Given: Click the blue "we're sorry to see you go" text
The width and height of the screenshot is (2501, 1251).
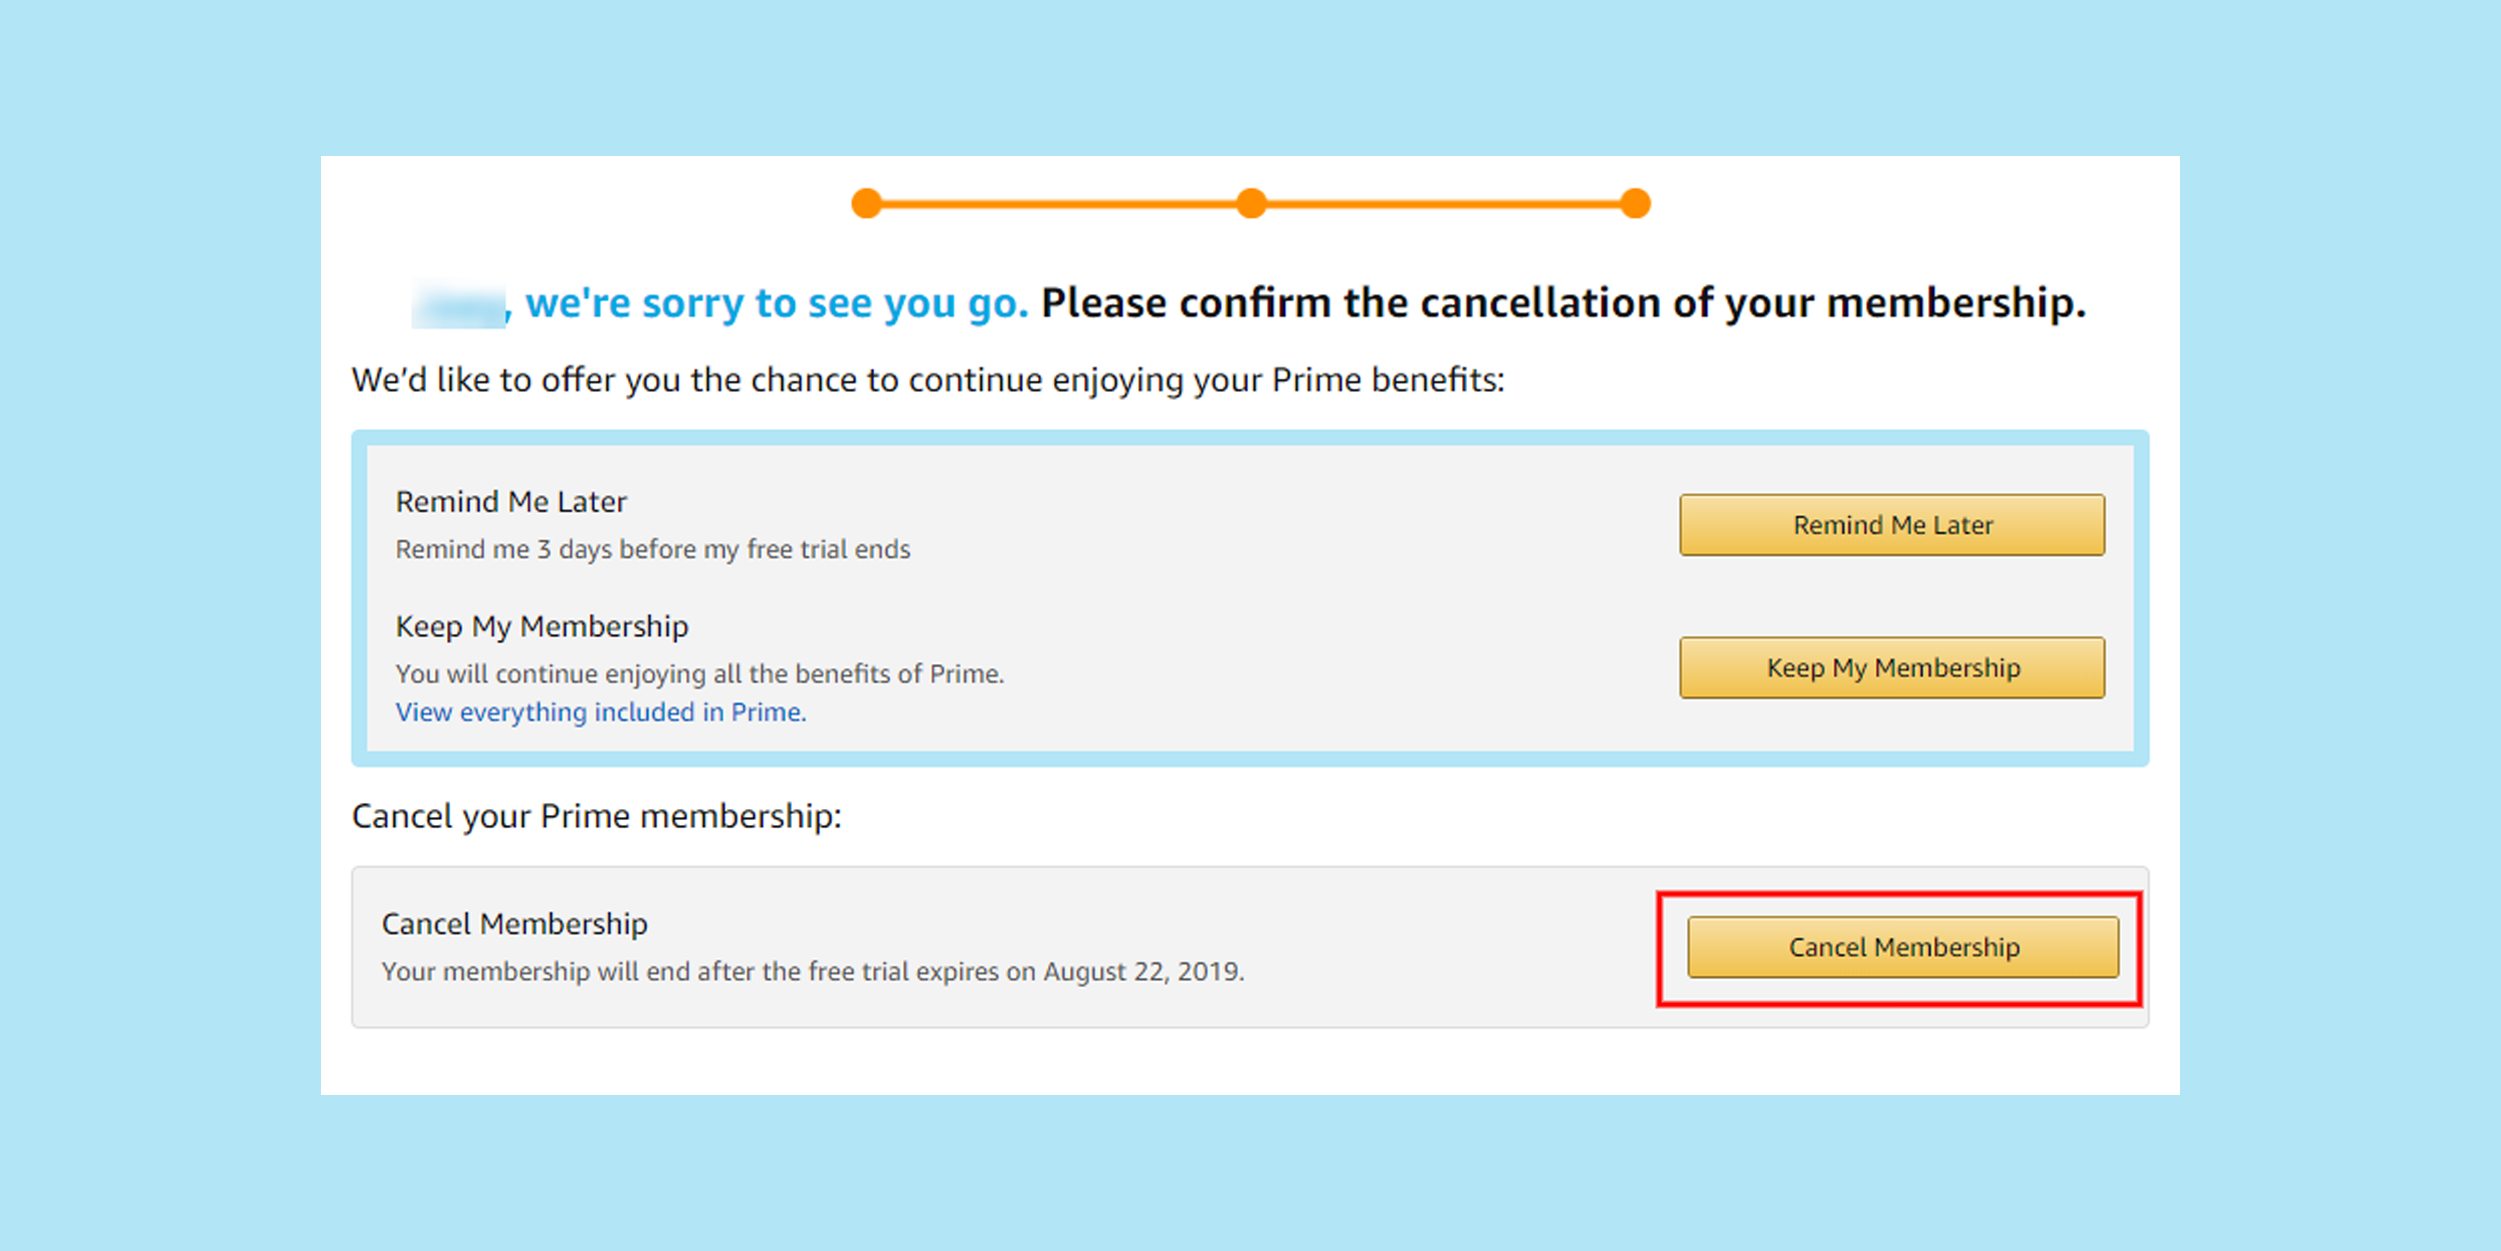Looking at the screenshot, I should tap(776, 303).
